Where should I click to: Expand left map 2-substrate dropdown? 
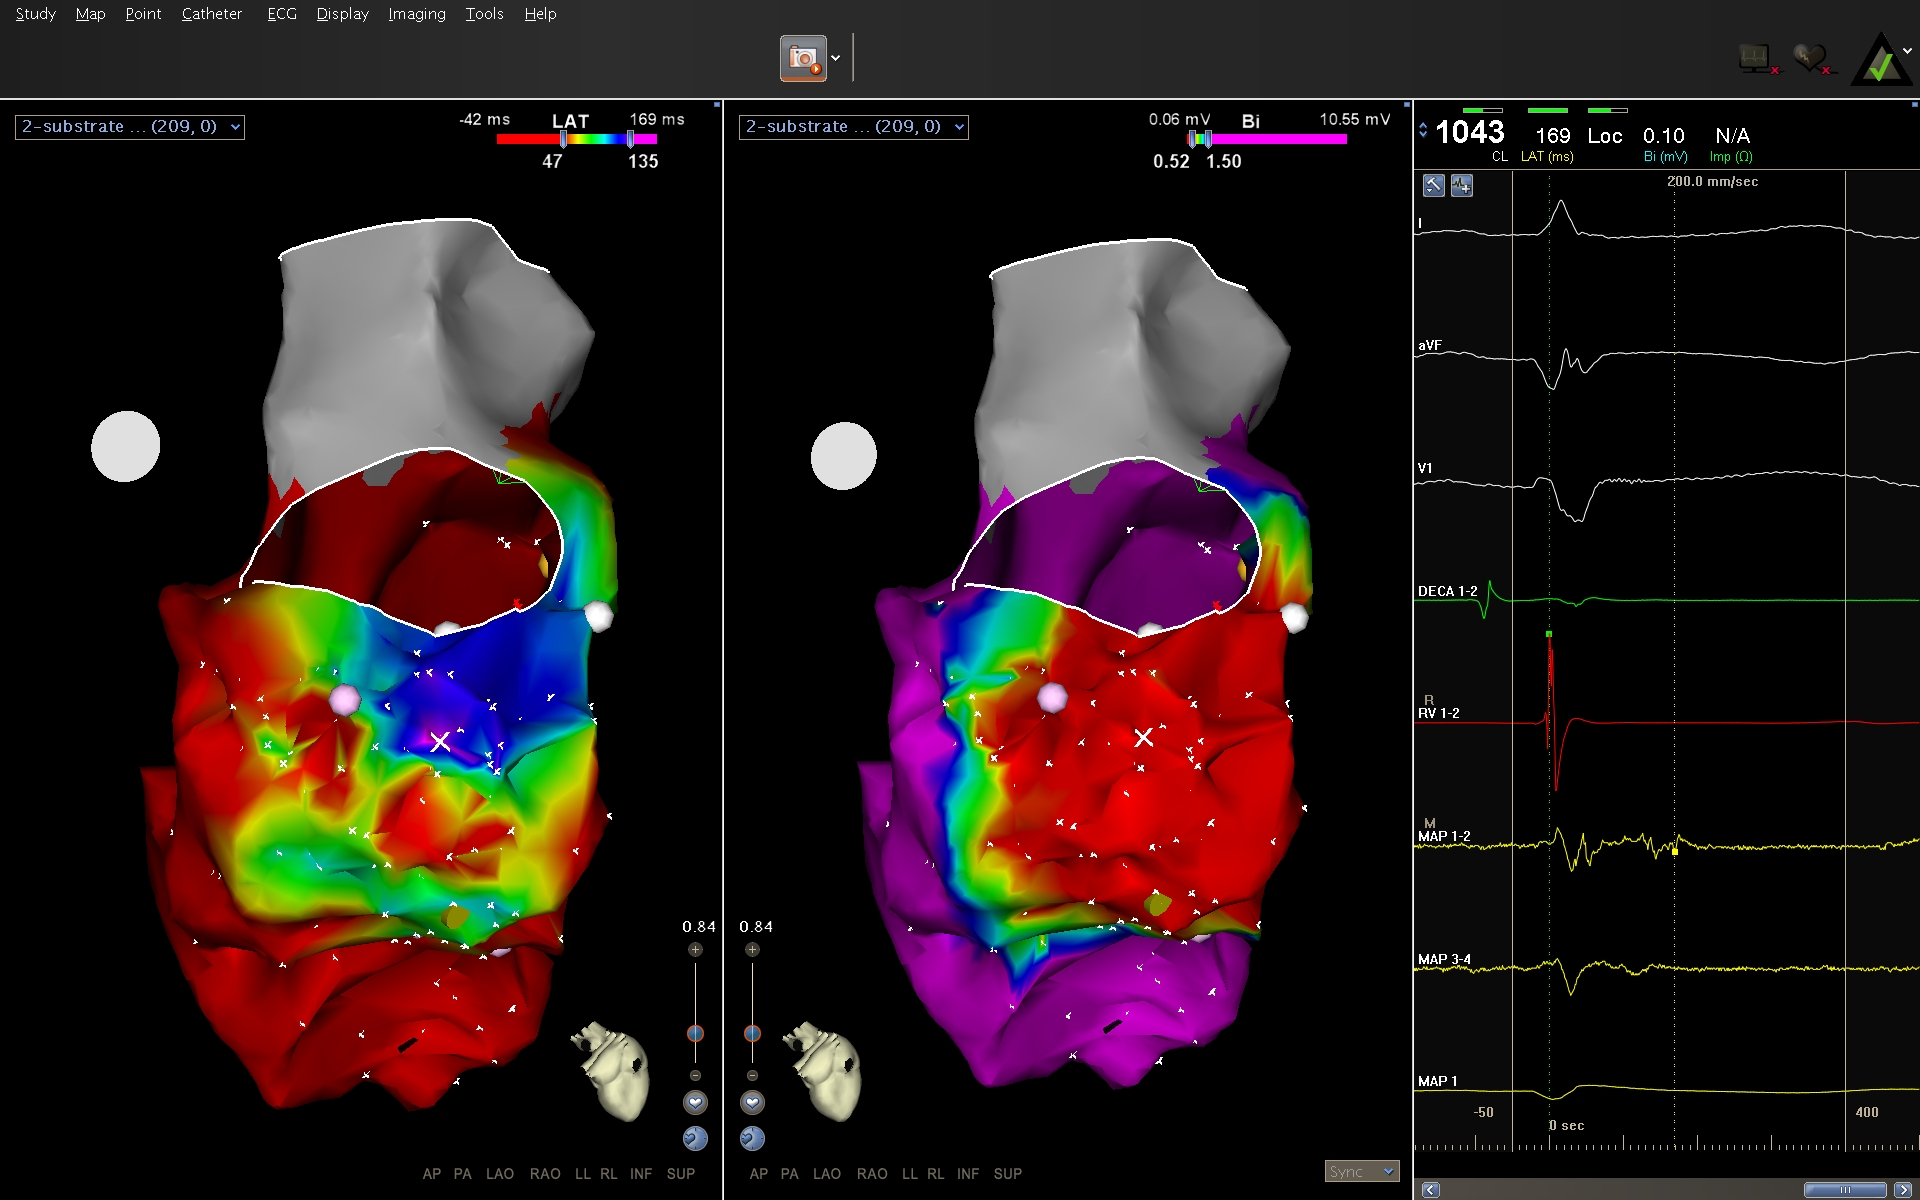tap(235, 127)
